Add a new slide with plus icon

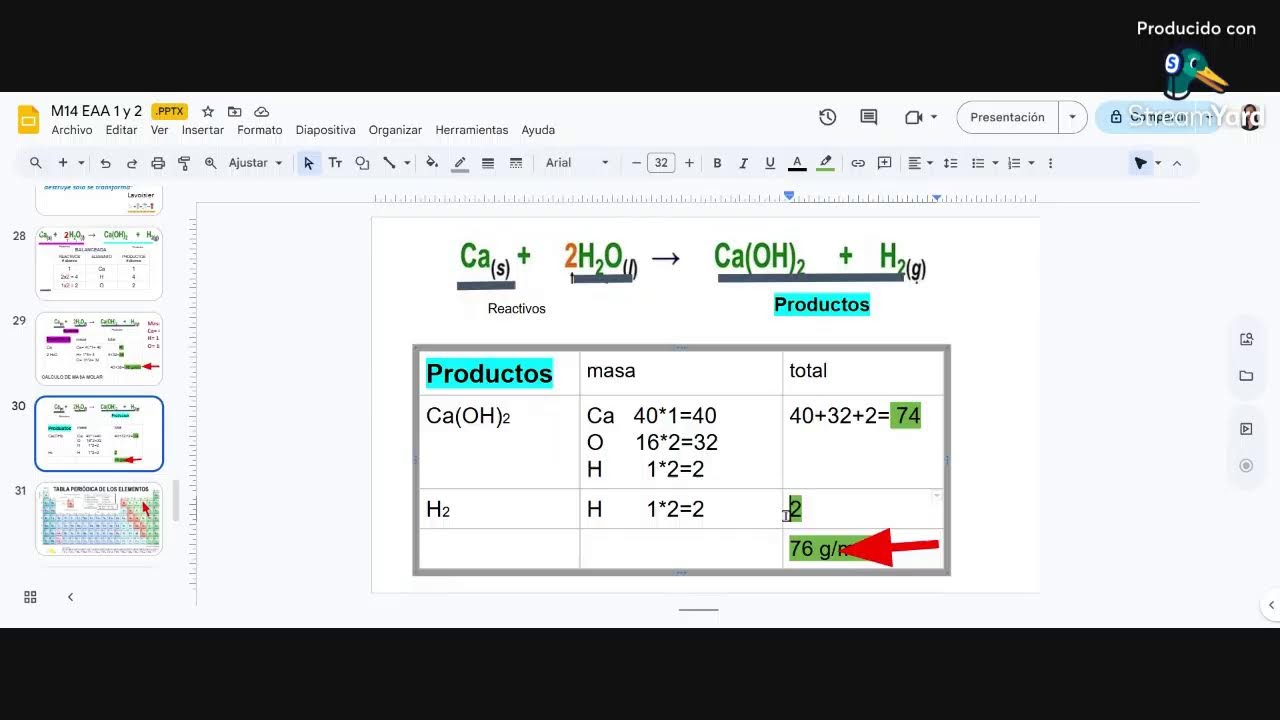[x=63, y=163]
